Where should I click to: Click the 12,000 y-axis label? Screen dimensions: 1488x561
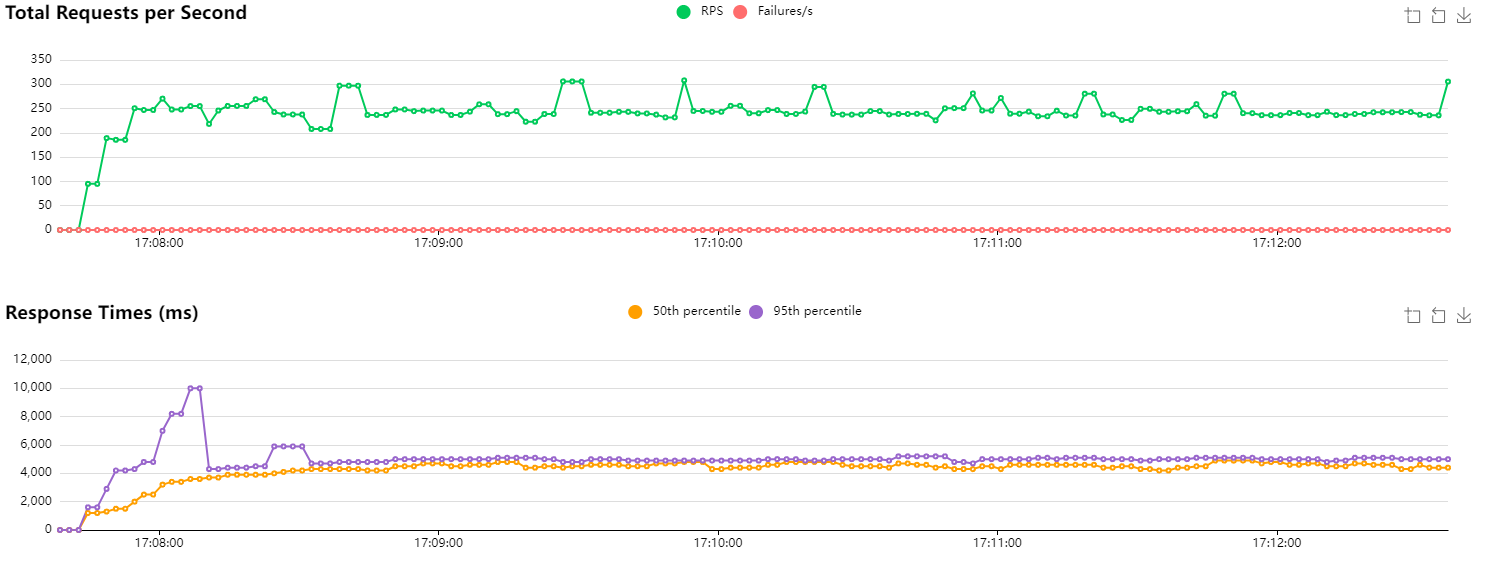[x=32, y=360]
